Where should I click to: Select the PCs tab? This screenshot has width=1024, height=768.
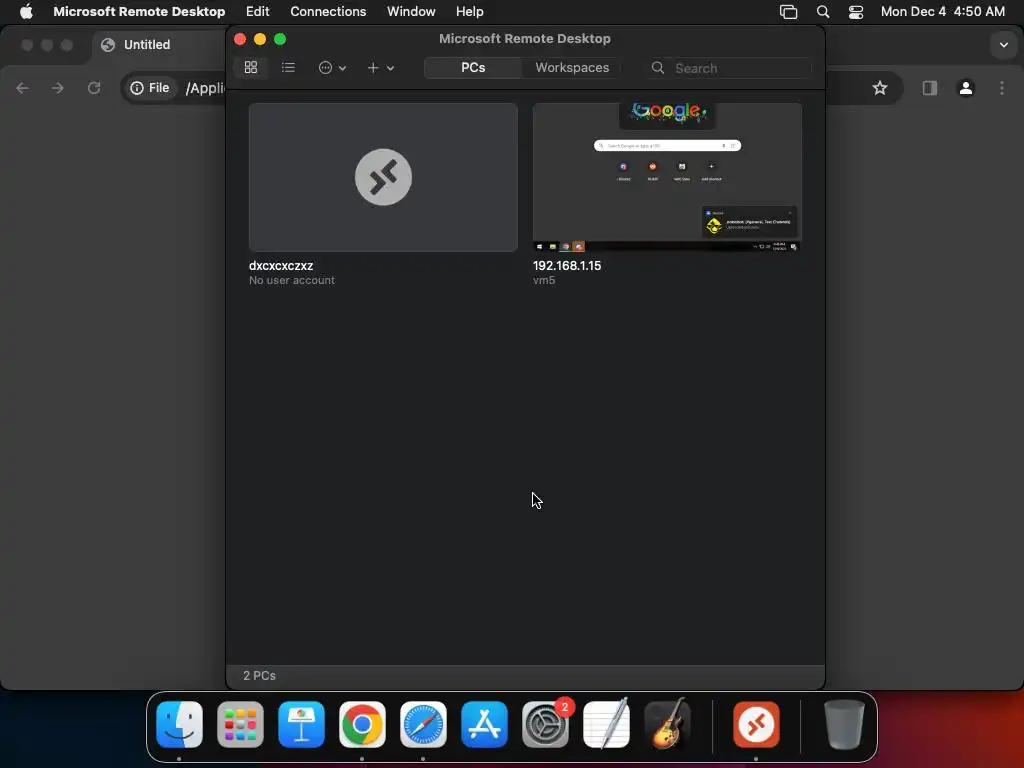click(x=473, y=67)
